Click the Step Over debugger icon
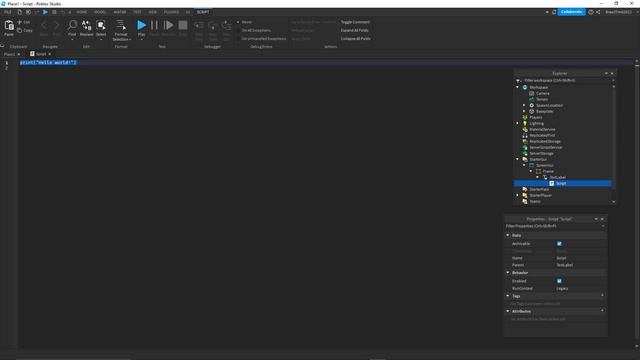640x360 pixels. point(213,26)
